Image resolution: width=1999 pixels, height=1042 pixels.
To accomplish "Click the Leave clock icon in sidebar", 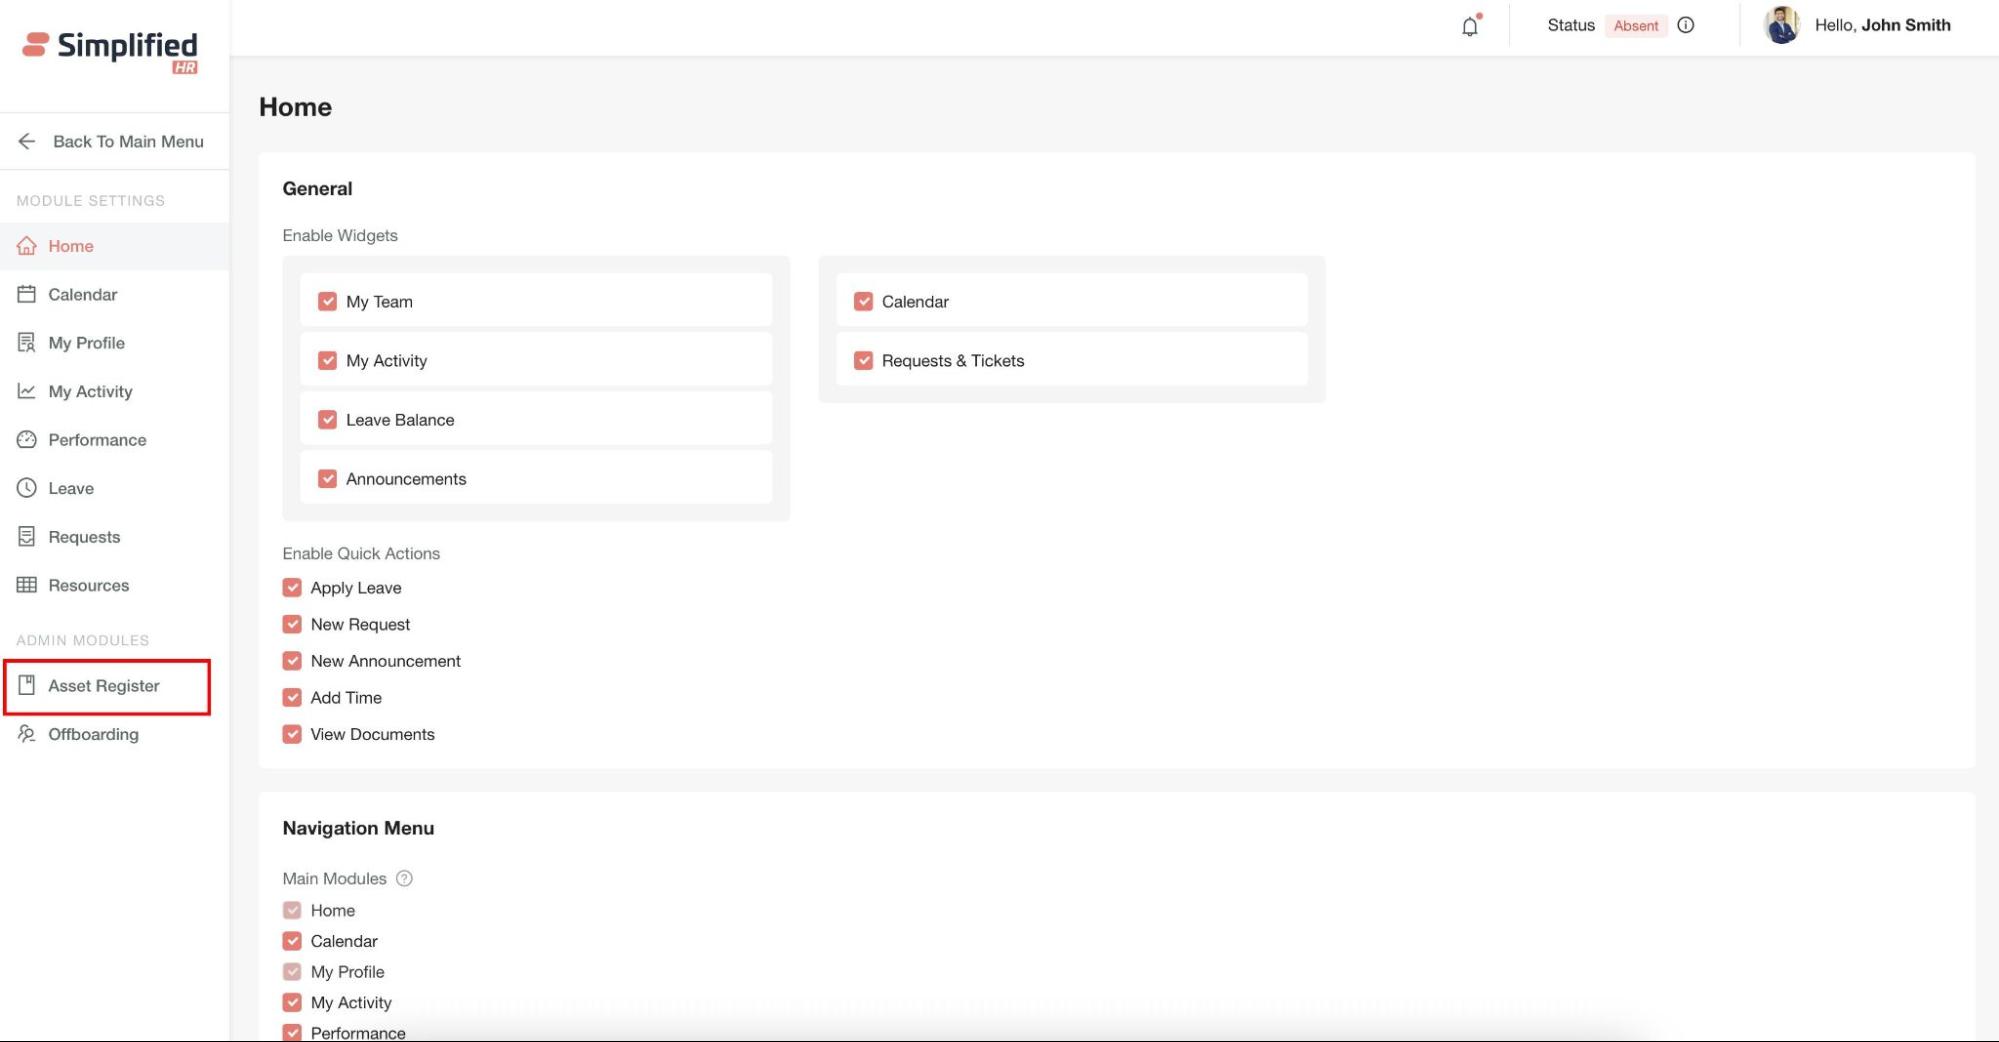I will (27, 488).
